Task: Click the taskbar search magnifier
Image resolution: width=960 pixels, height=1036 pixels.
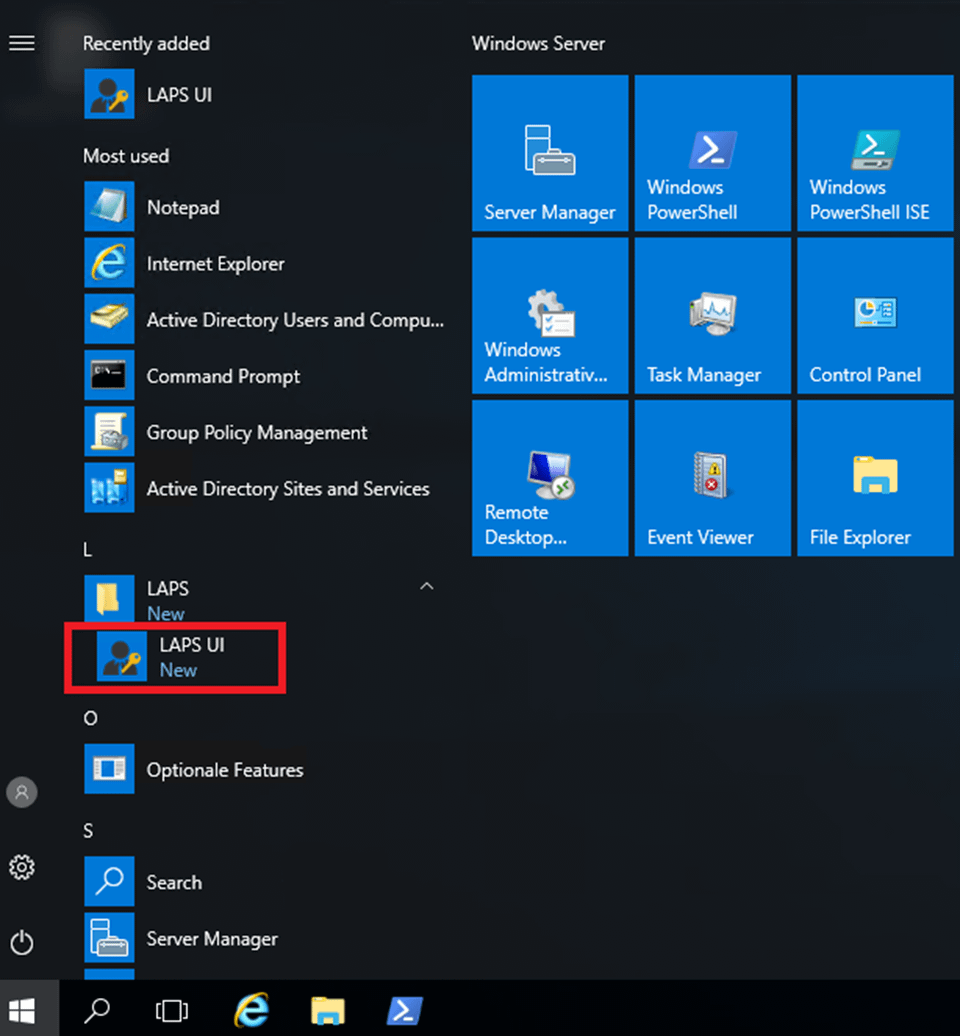Action: tap(98, 1010)
